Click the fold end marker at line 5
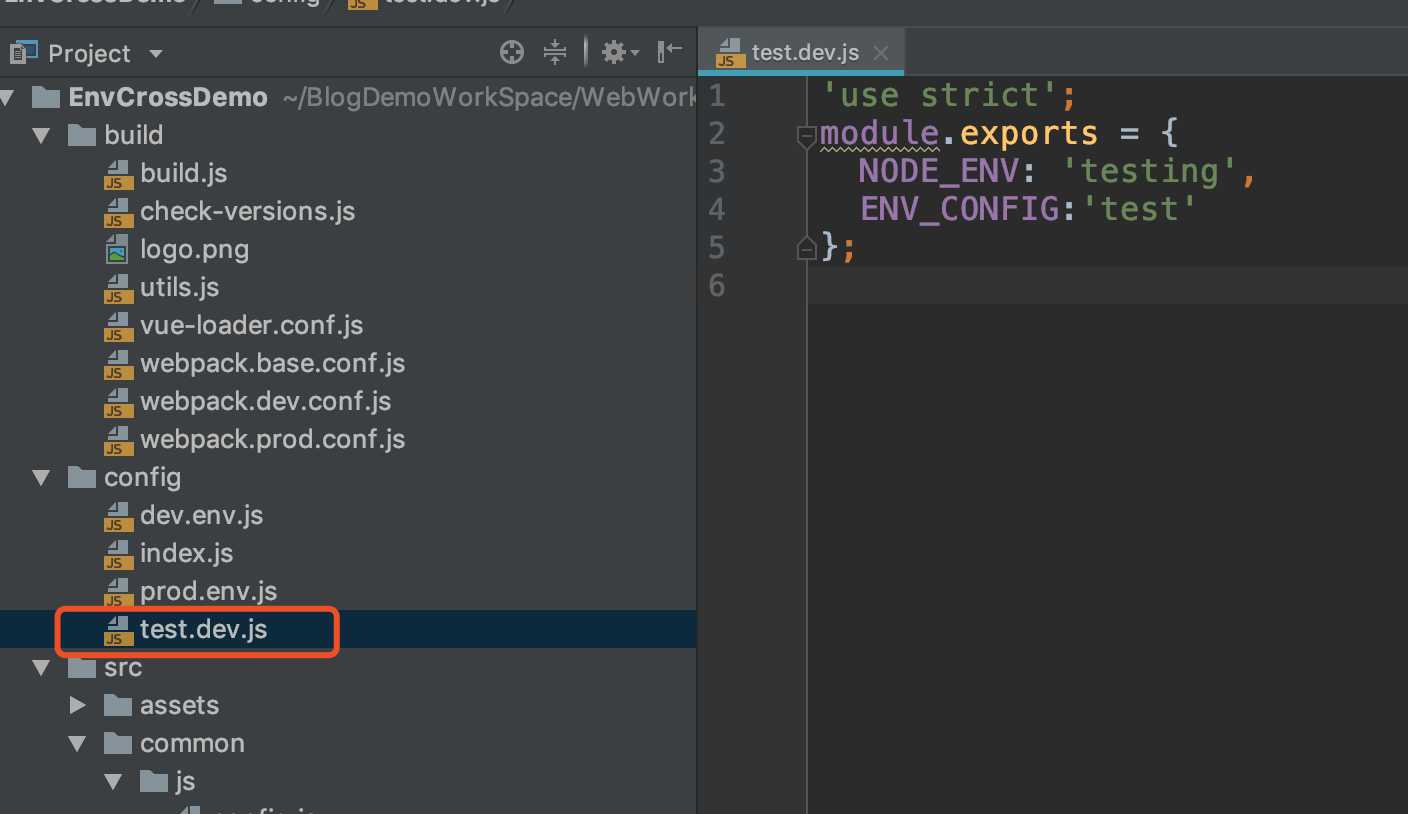Screen dimensions: 1408x814 point(806,248)
